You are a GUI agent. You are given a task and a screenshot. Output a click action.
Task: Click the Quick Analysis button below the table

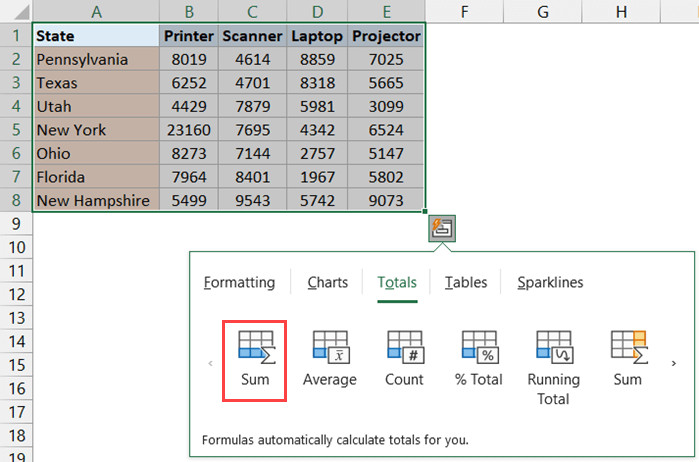click(x=441, y=227)
